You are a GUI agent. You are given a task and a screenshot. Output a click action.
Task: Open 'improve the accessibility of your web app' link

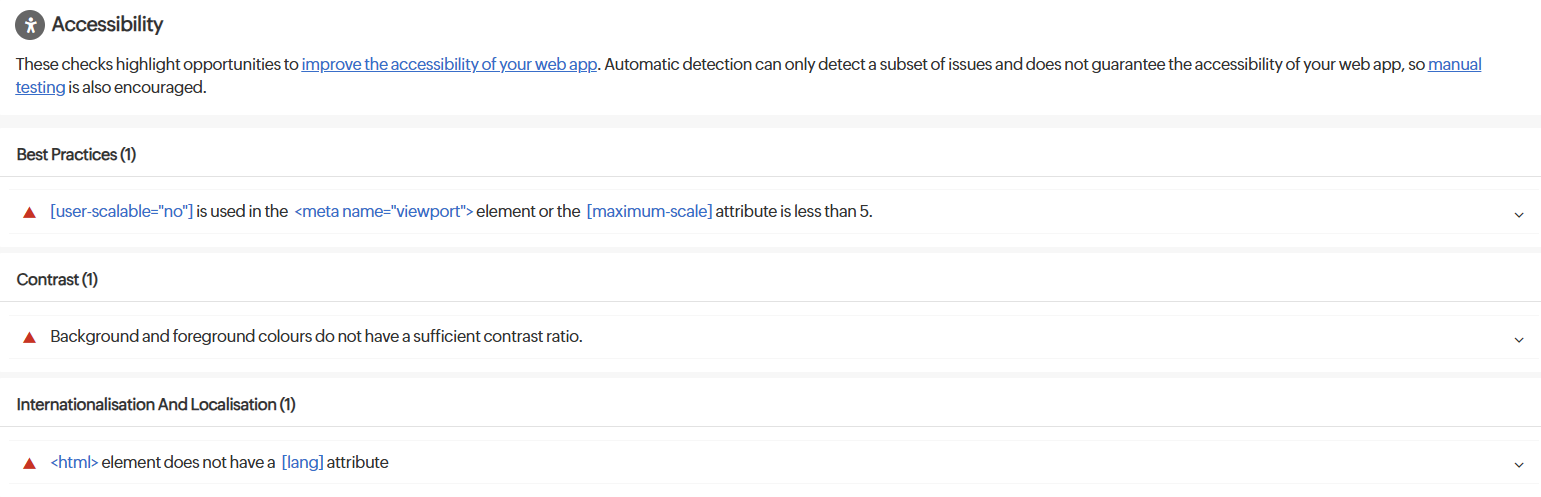click(449, 64)
